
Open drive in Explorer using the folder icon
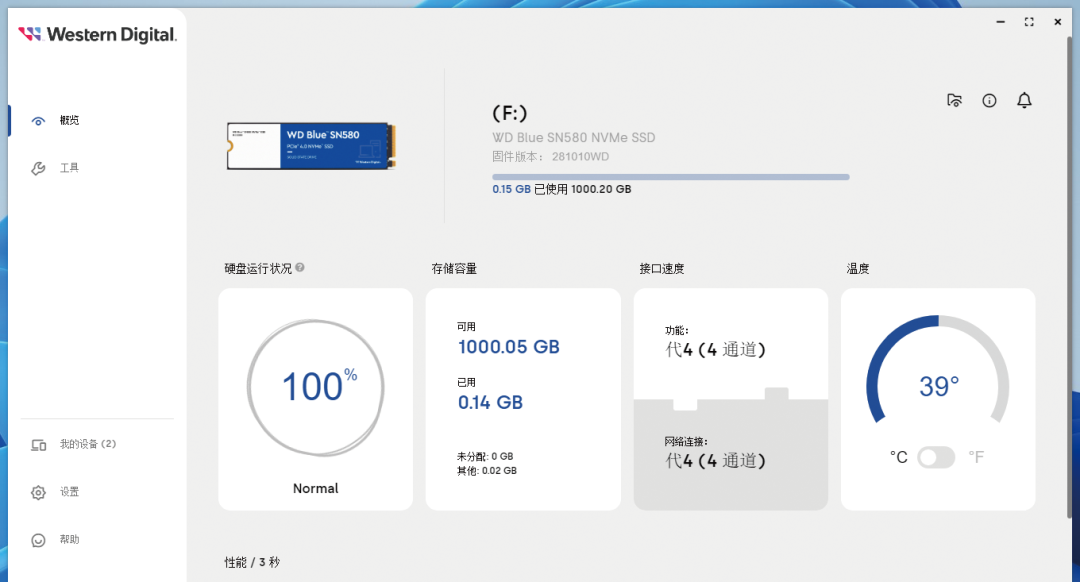(954, 100)
